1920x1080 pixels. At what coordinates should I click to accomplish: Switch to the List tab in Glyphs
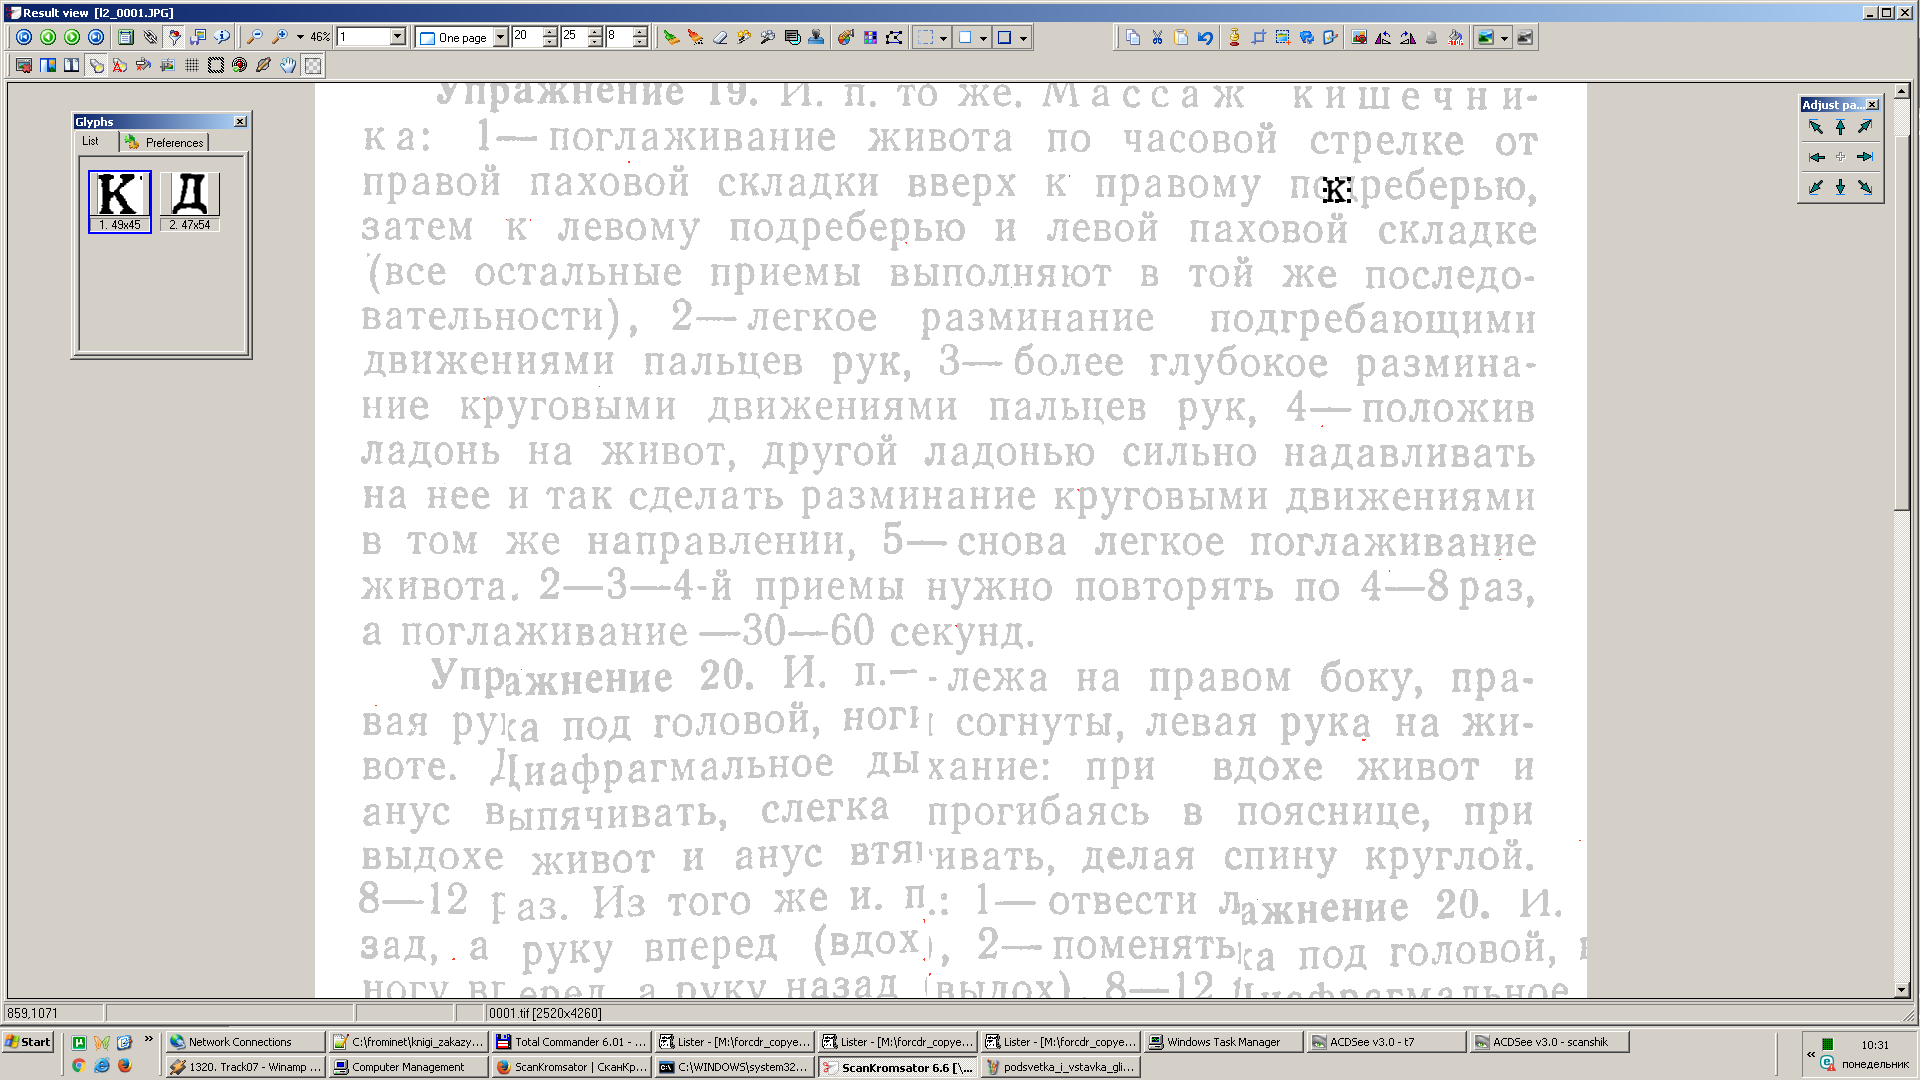click(x=91, y=141)
